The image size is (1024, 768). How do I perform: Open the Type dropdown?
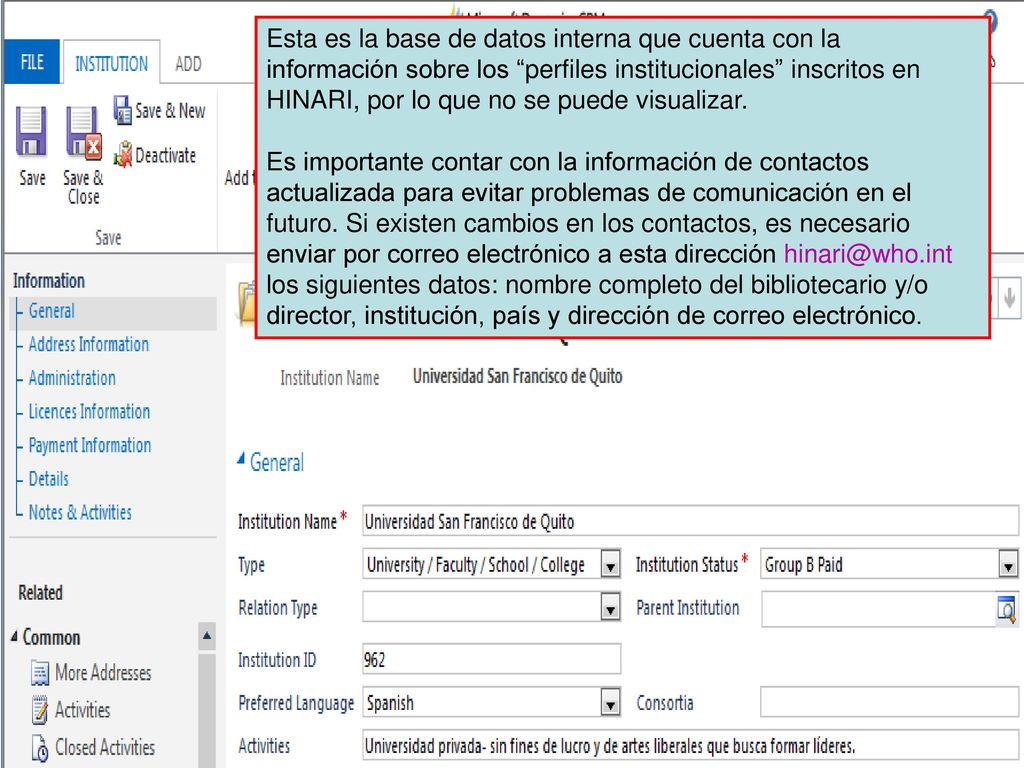[610, 566]
